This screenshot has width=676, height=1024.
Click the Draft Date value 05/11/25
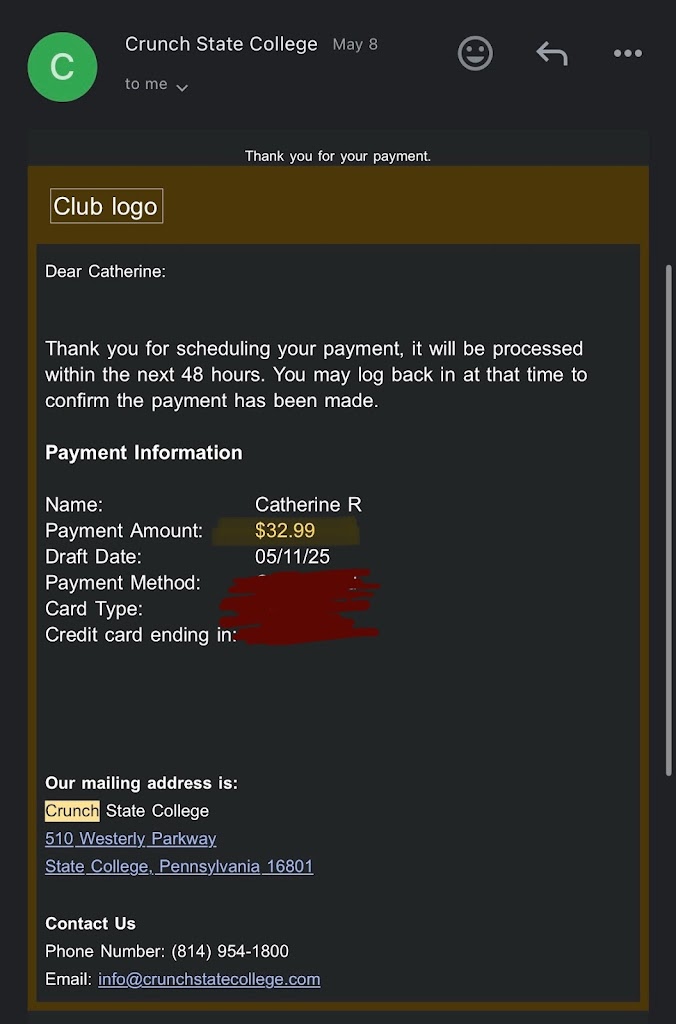(x=292, y=556)
